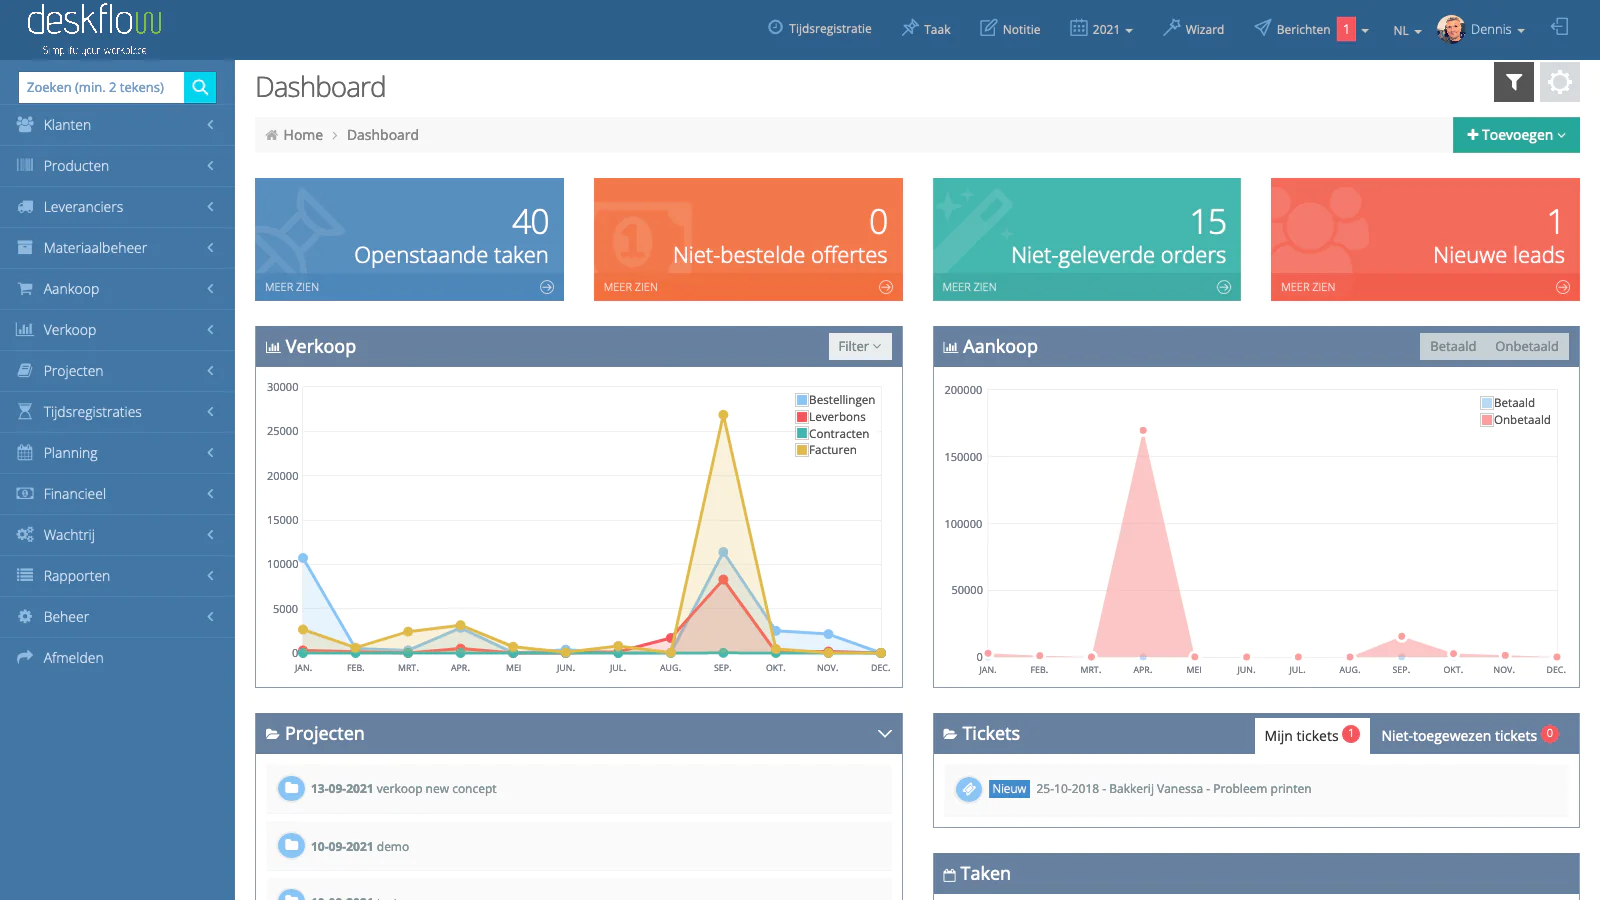The height and width of the screenshot is (900, 1600).
Task: Launch the Wizard from the top bar
Action: 1193,29
